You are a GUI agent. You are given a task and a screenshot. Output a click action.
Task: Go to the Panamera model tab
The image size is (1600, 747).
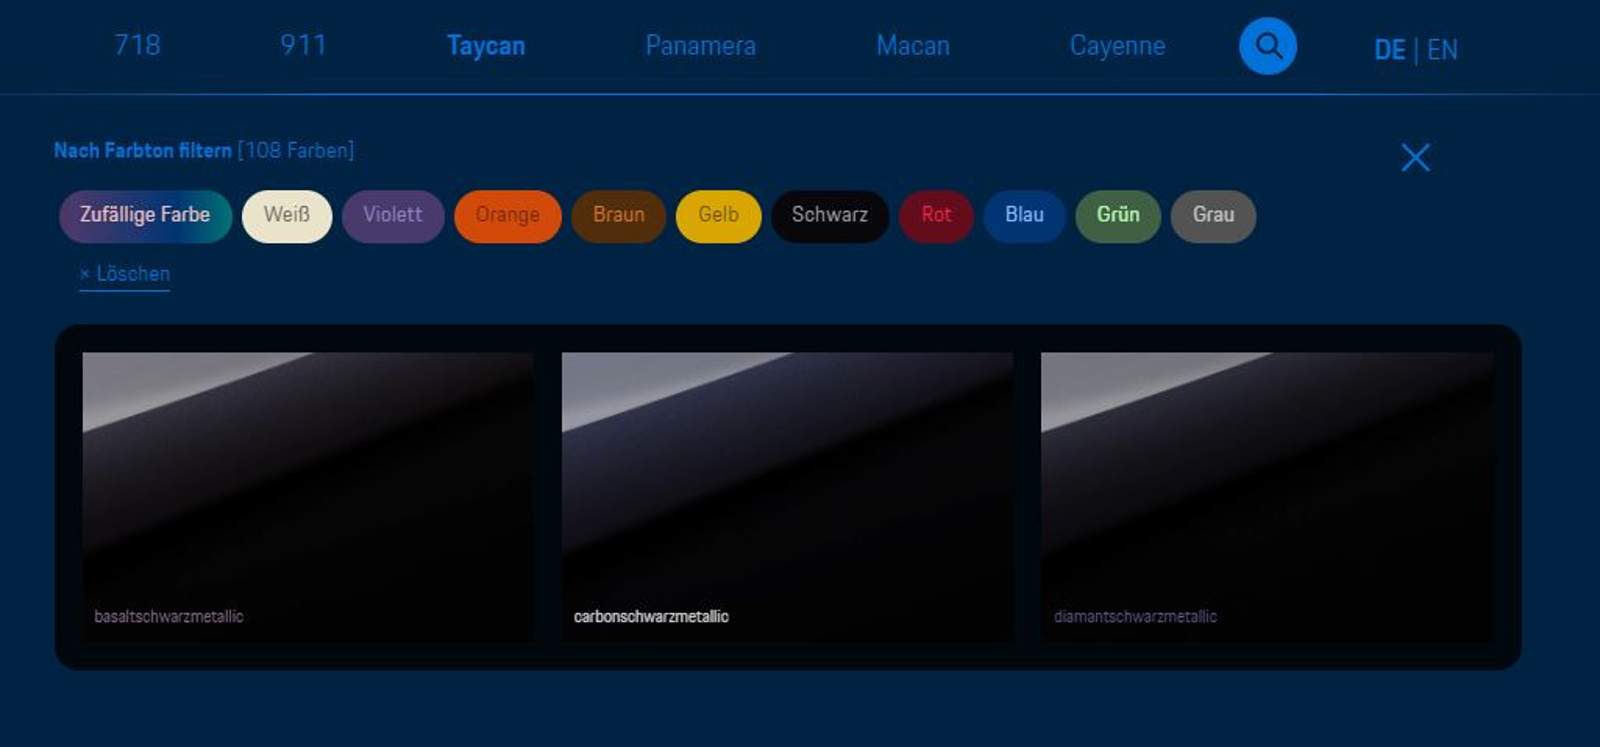pos(700,45)
